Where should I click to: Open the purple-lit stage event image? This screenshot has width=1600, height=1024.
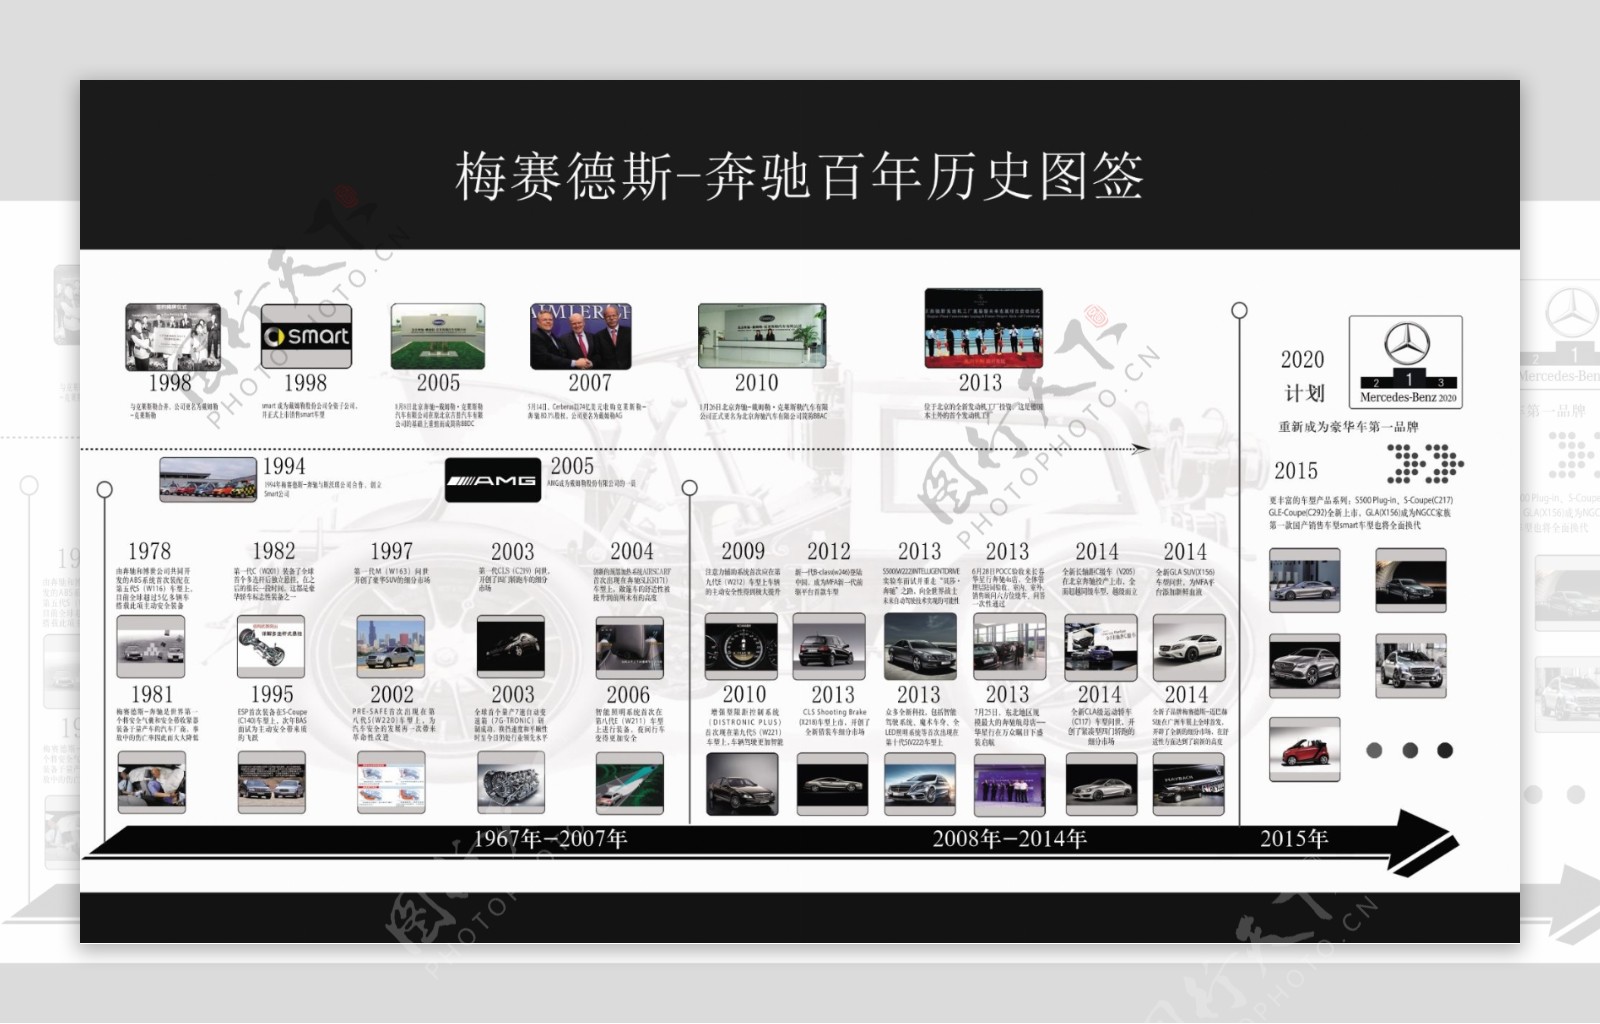(x=1010, y=784)
